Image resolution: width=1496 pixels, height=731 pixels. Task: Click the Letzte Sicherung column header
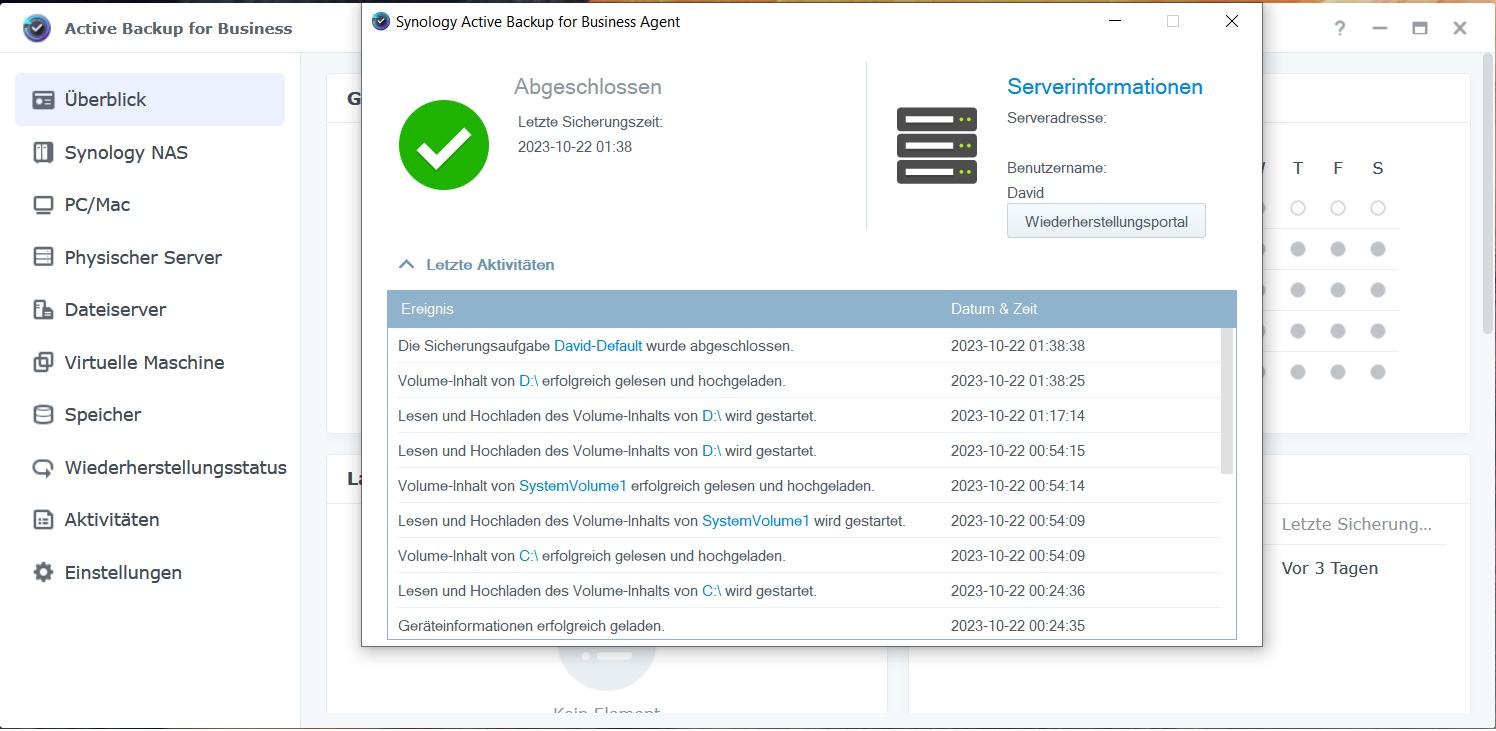(1357, 524)
